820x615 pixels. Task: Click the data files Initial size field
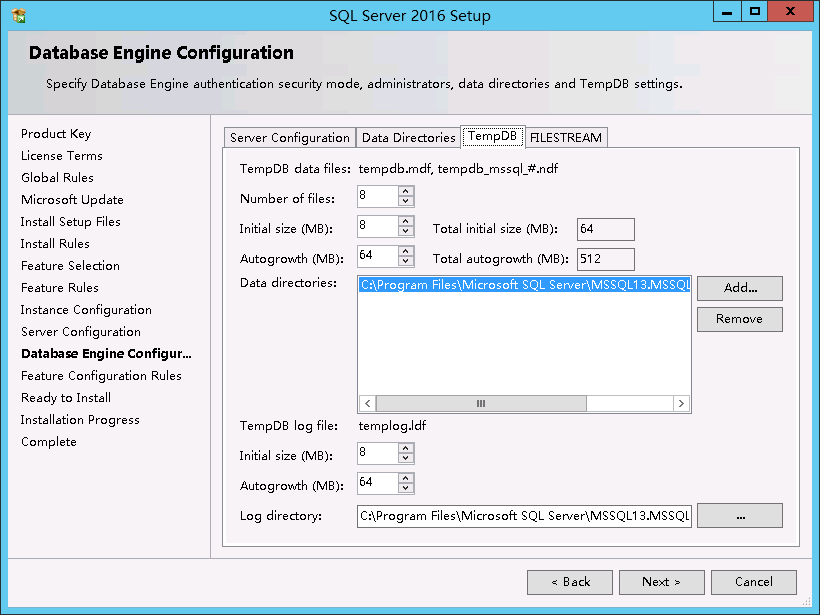tap(378, 226)
